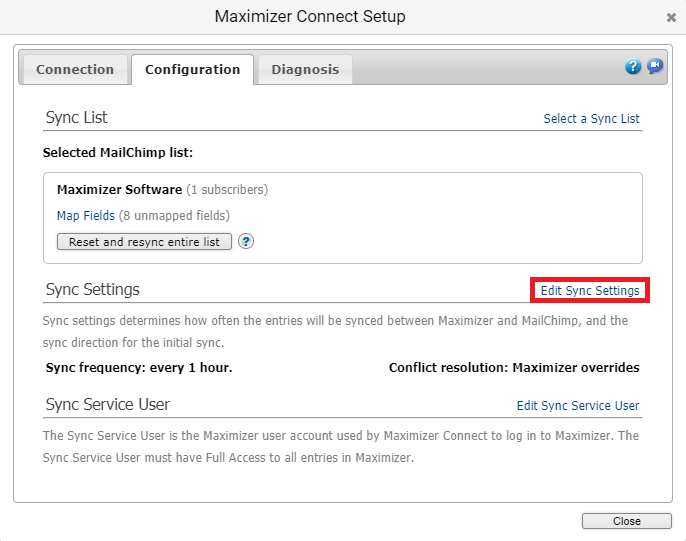Screen dimensions: 686x541
Task: Open the Diagnosis tab
Action: 305,69
